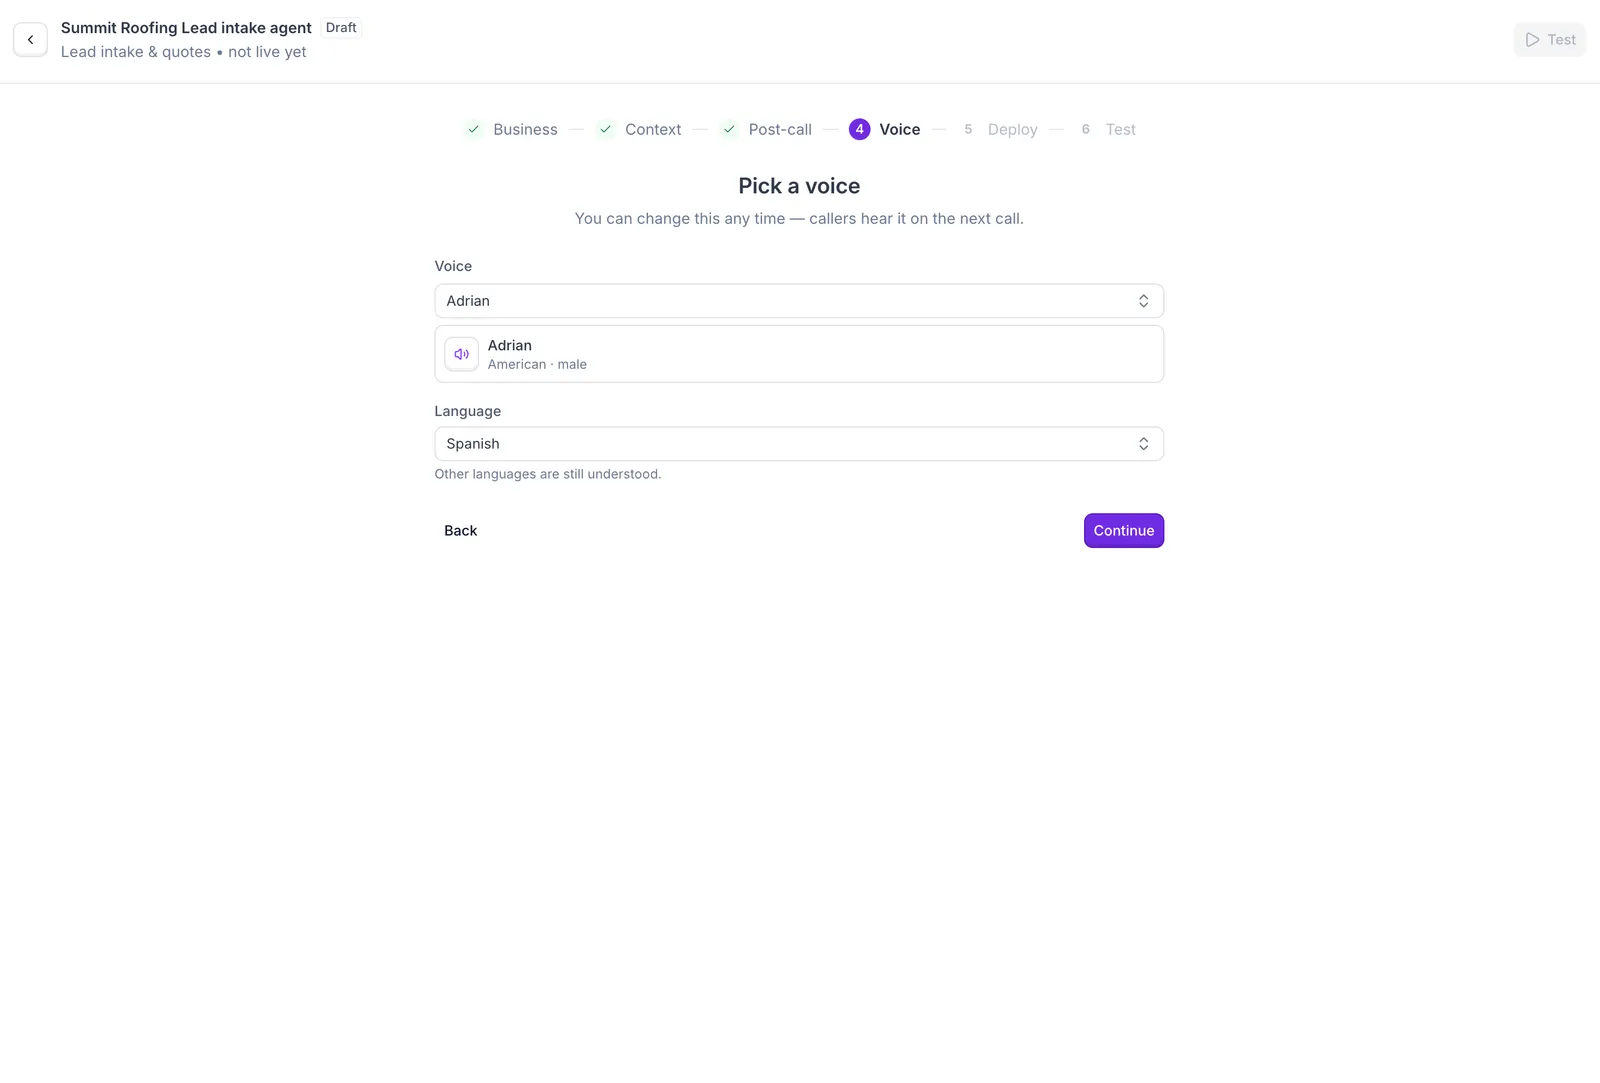Select the Voice step 4
The height and width of the screenshot is (1083, 1600).
pyautogui.click(x=885, y=129)
